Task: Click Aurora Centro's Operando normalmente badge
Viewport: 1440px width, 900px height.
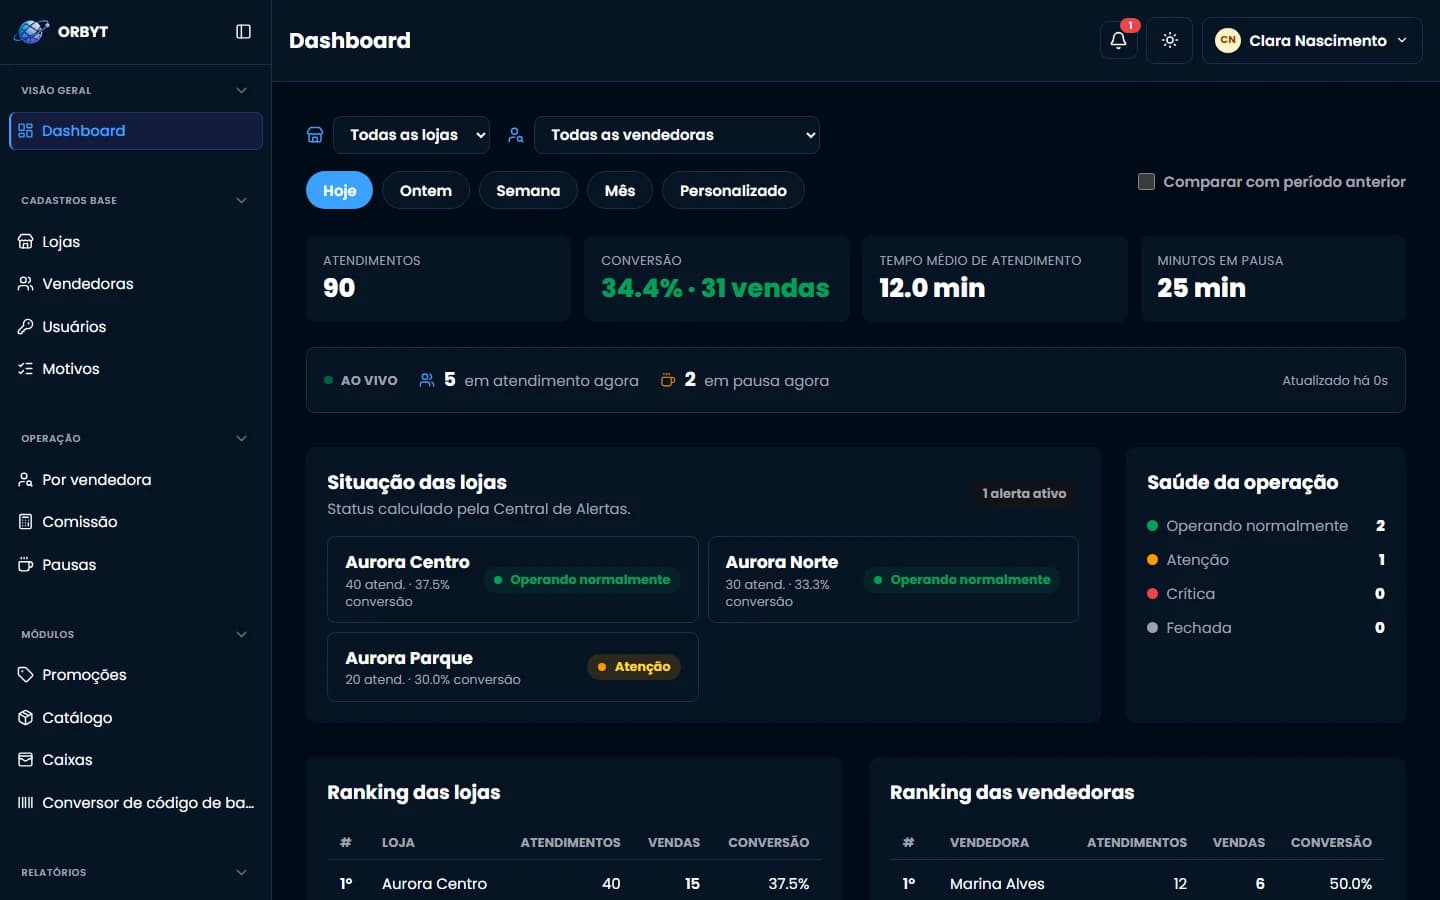Action: coord(581,579)
